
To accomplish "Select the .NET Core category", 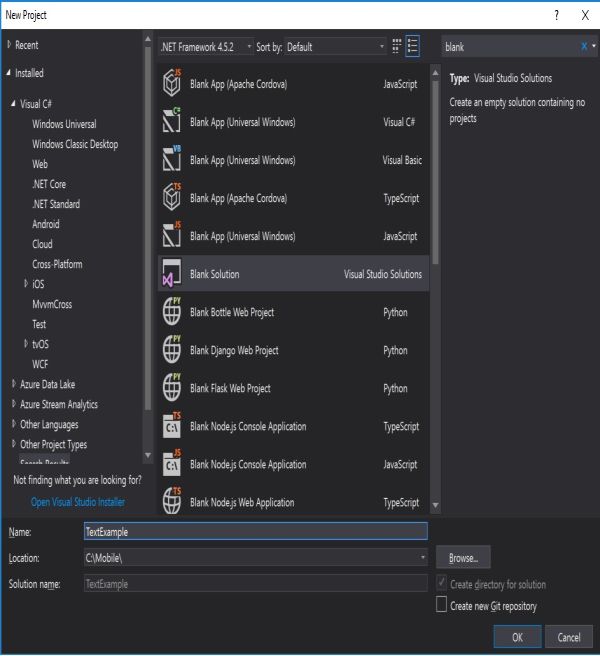I will tap(49, 184).
